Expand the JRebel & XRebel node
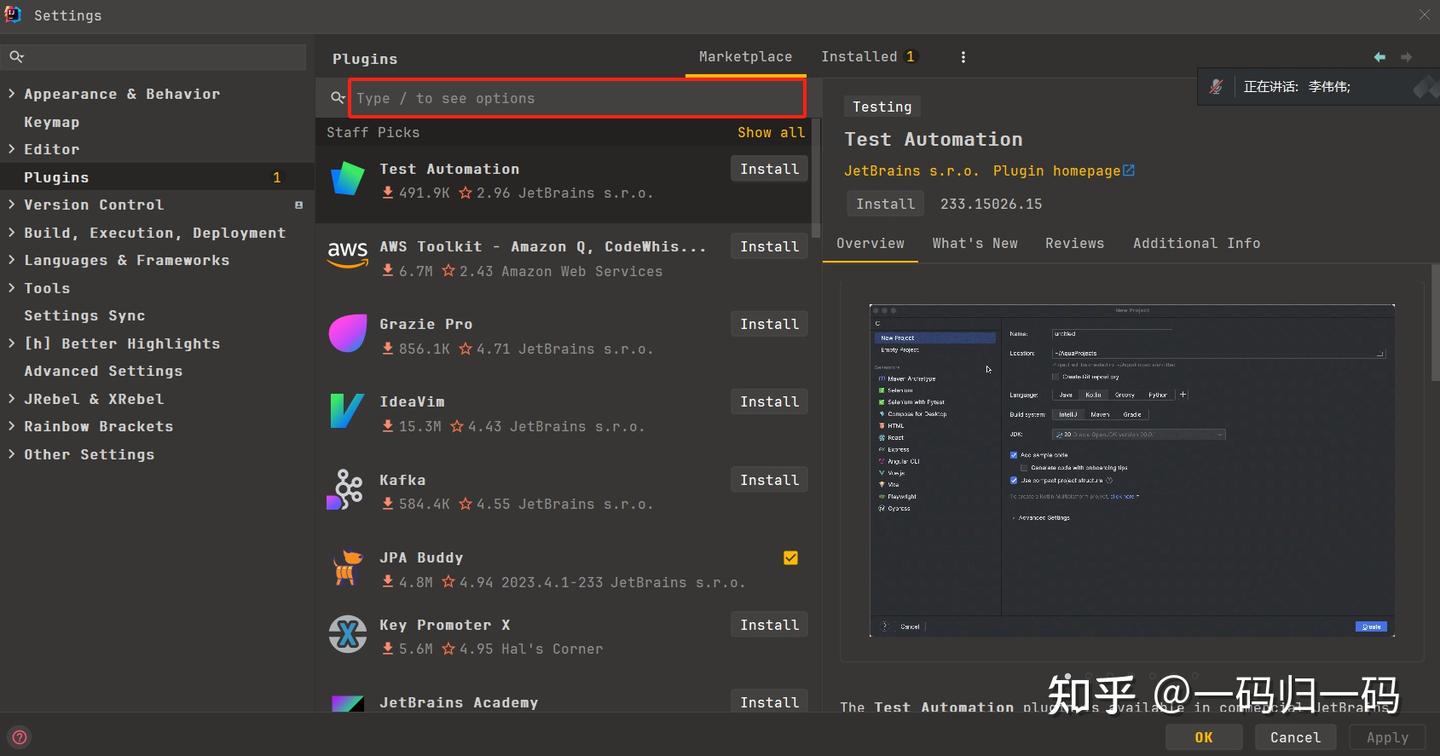 coord(11,399)
